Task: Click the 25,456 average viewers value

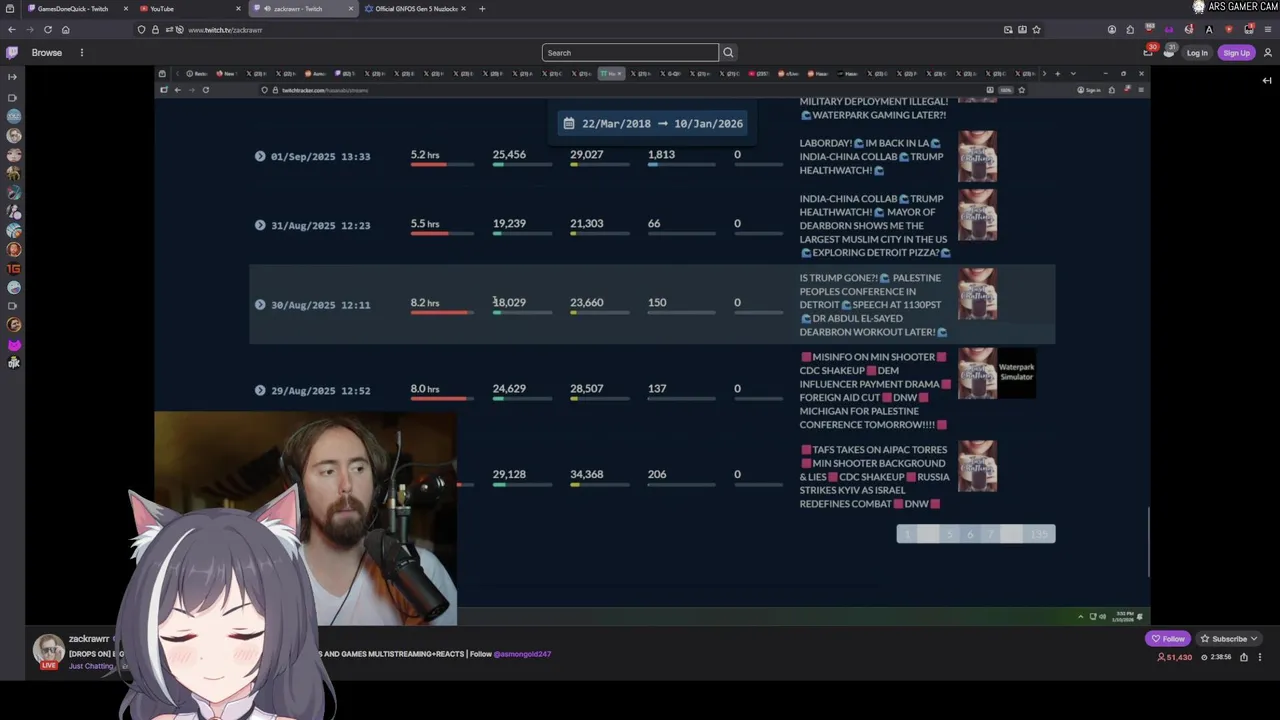Action: point(509,155)
